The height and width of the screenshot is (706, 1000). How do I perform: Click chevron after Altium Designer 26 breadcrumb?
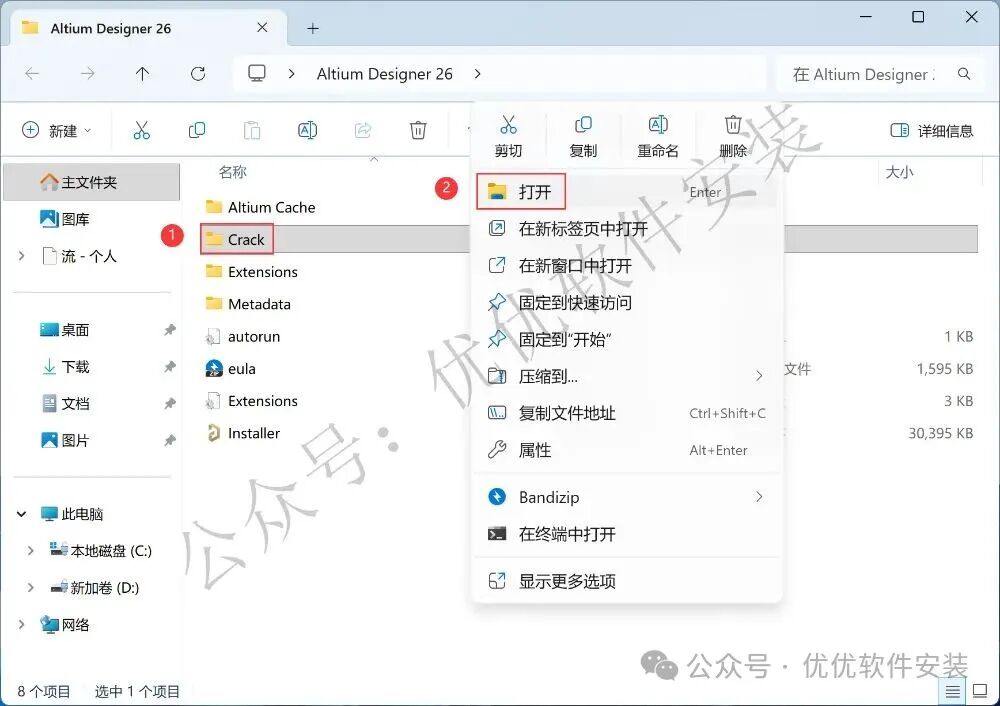pyautogui.click(x=478, y=74)
